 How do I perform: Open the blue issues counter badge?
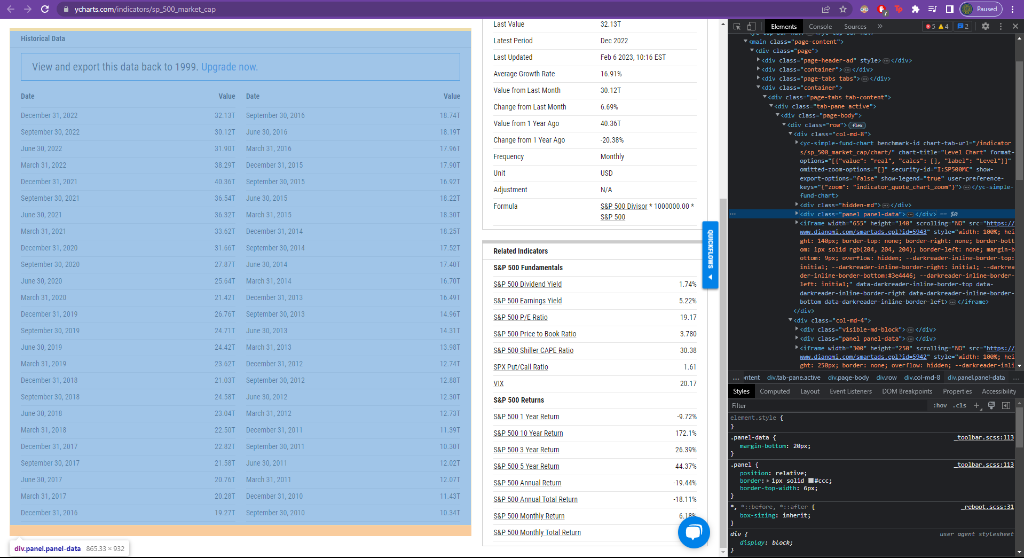[x=963, y=27]
